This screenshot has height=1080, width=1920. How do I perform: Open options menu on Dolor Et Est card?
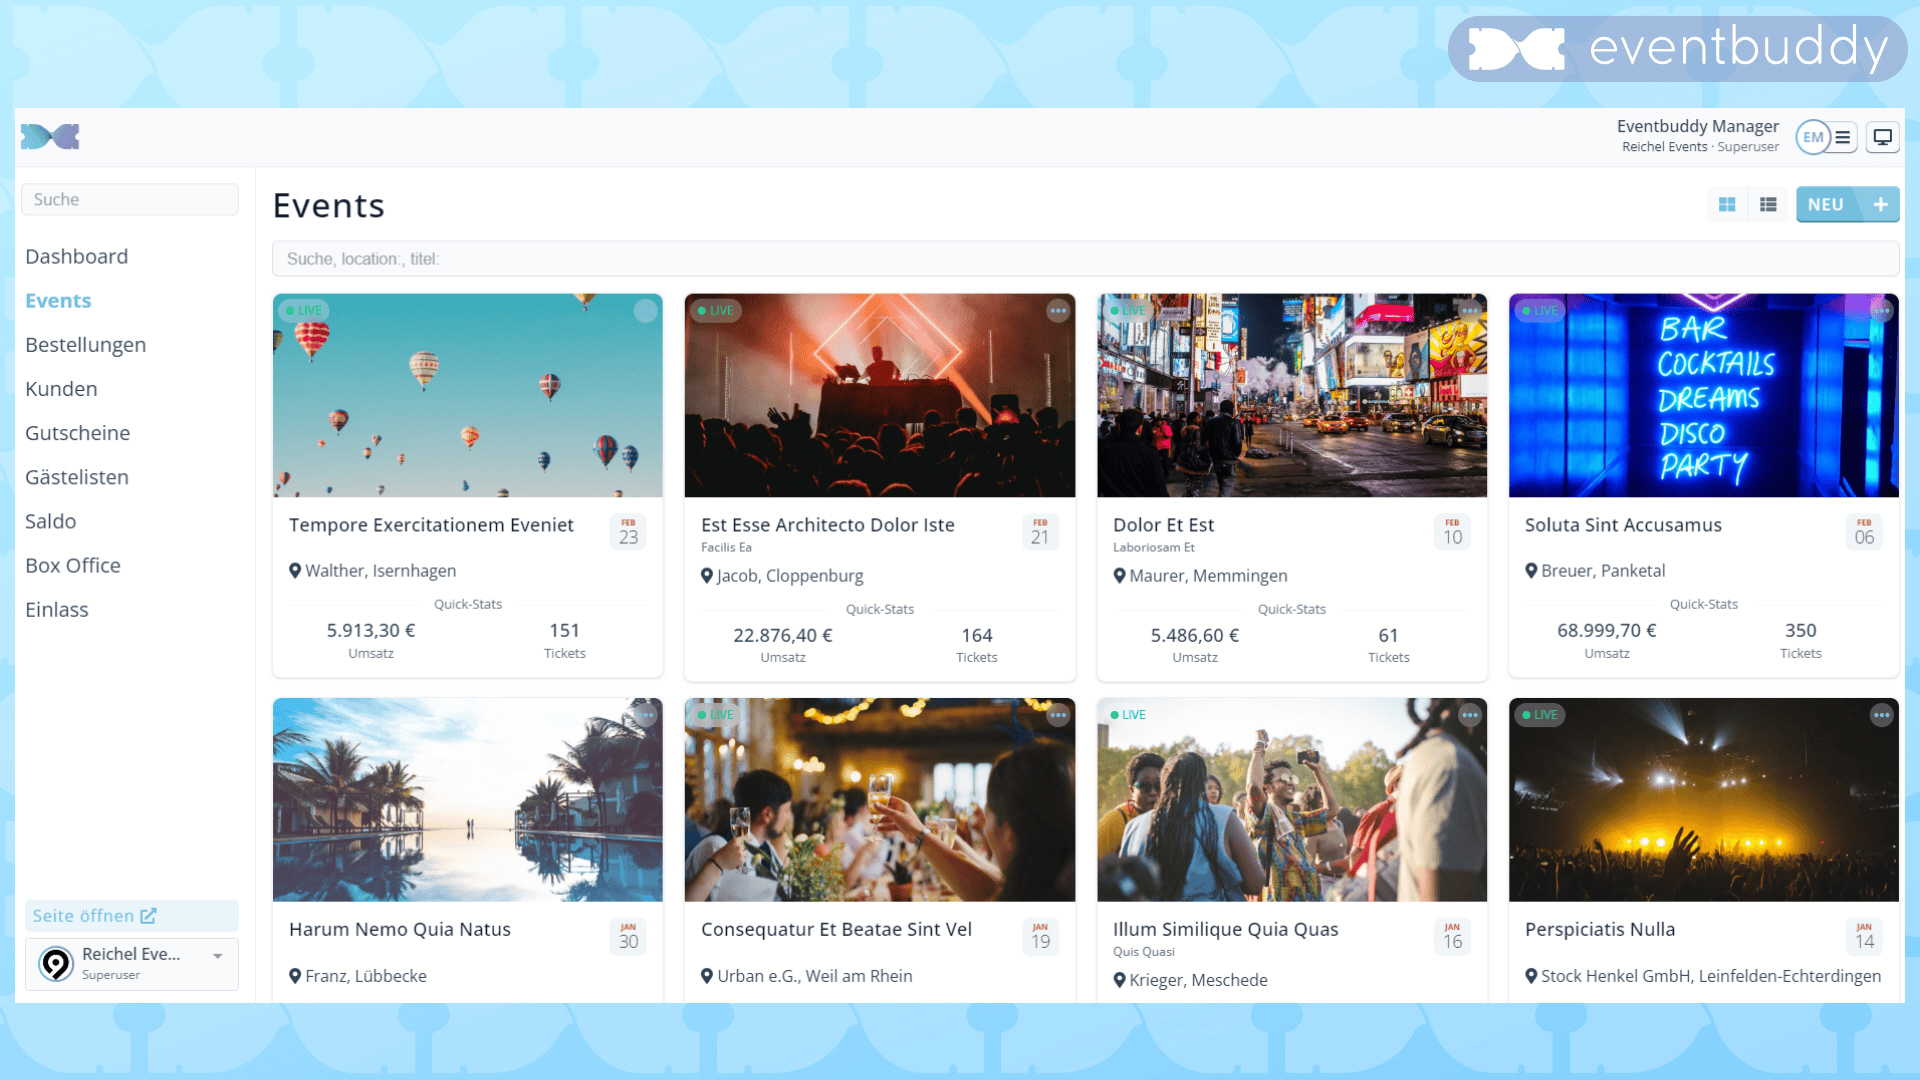coord(1470,311)
